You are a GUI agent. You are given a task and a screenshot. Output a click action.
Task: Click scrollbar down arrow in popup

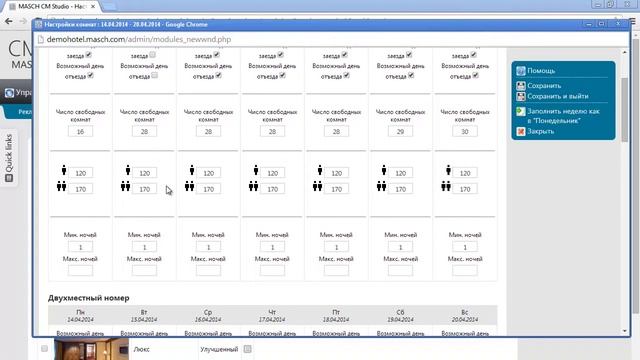click(624, 331)
